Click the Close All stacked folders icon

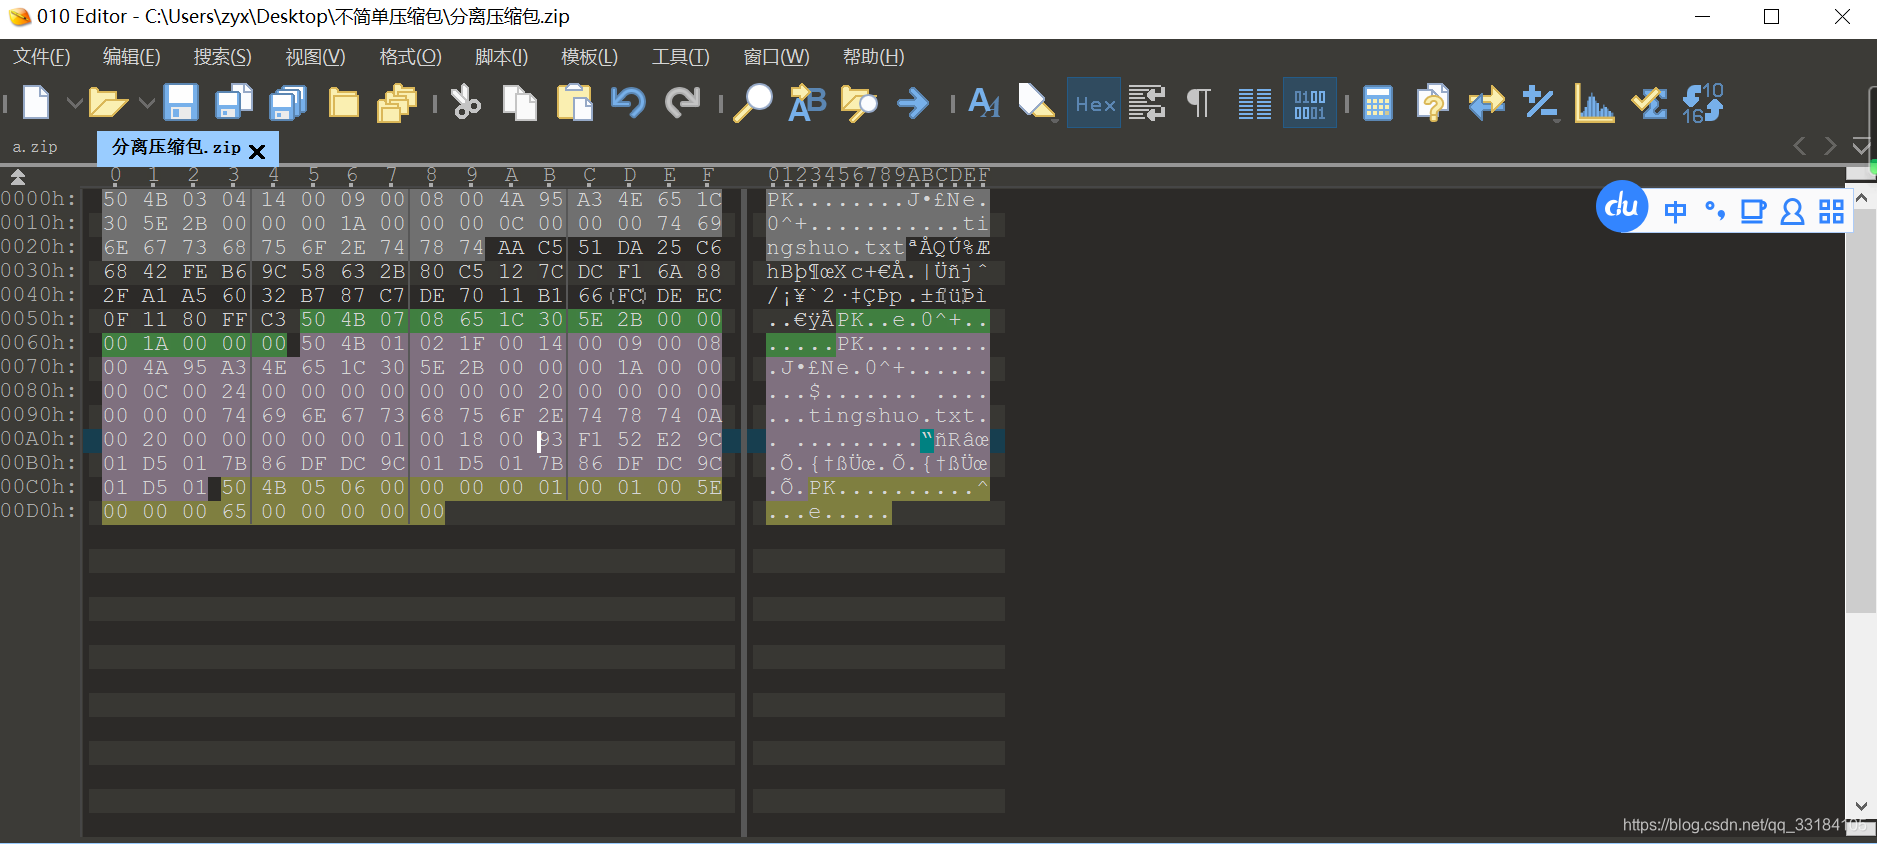click(397, 103)
